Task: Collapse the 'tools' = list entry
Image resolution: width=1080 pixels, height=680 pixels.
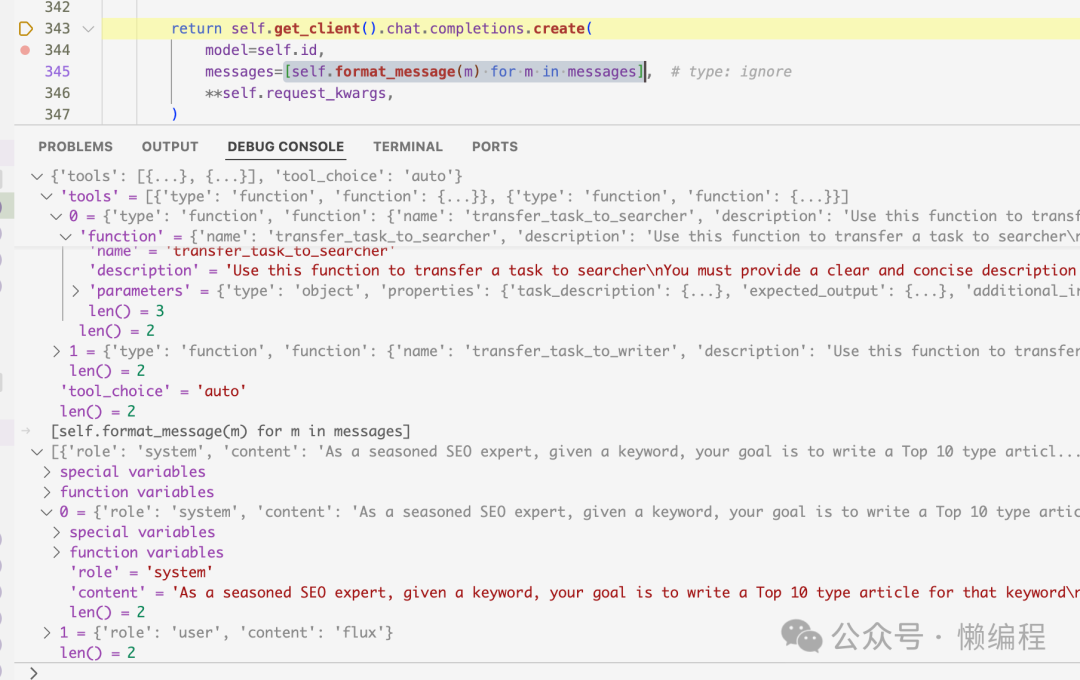Action: [47, 196]
